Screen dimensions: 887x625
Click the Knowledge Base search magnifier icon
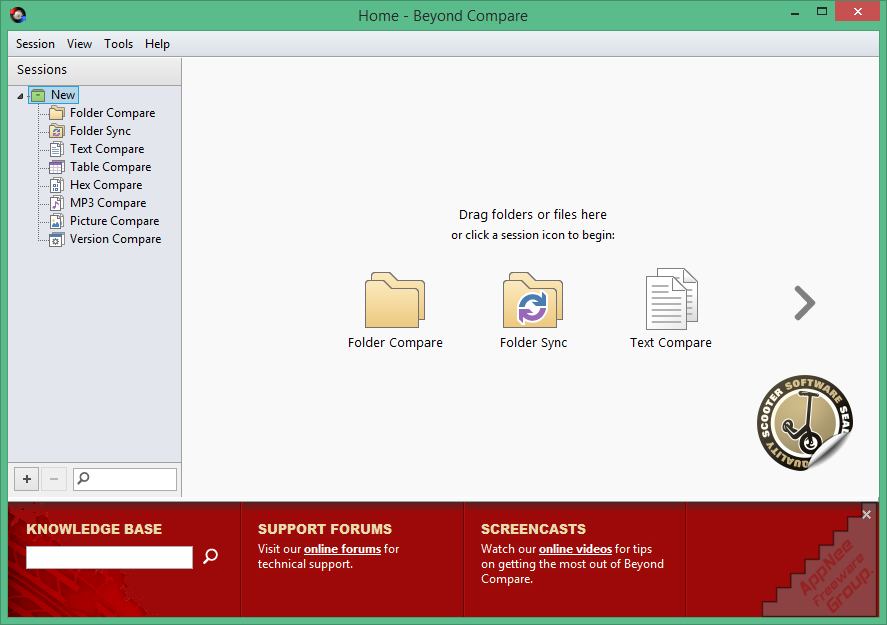click(x=210, y=556)
